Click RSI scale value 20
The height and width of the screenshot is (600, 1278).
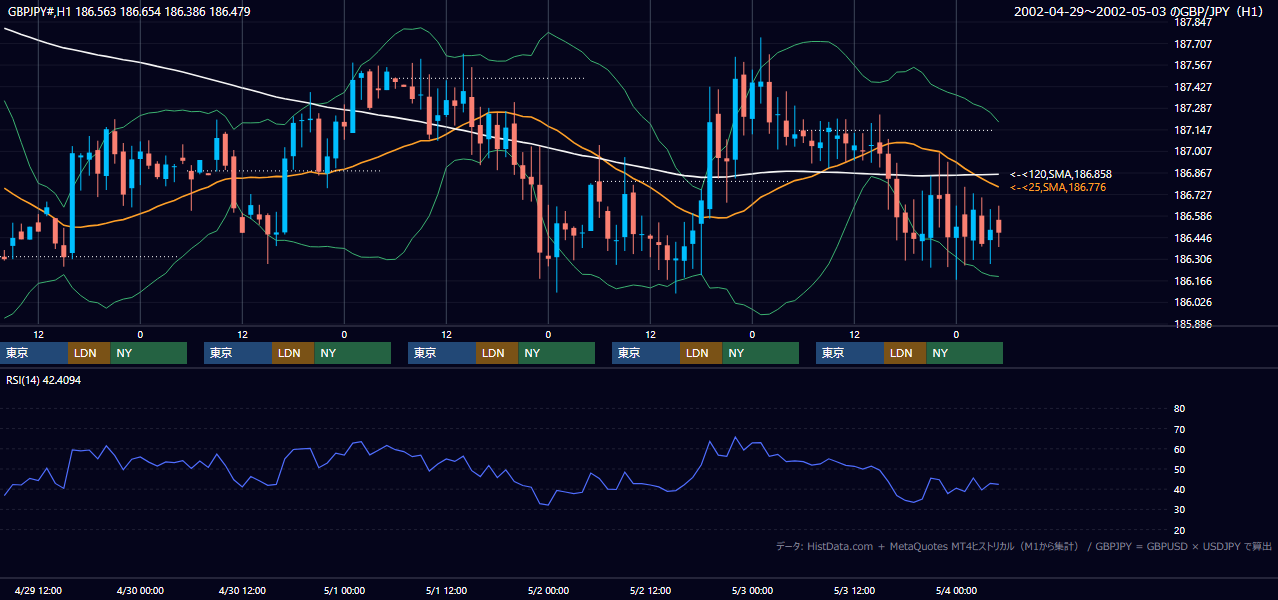pos(1179,530)
